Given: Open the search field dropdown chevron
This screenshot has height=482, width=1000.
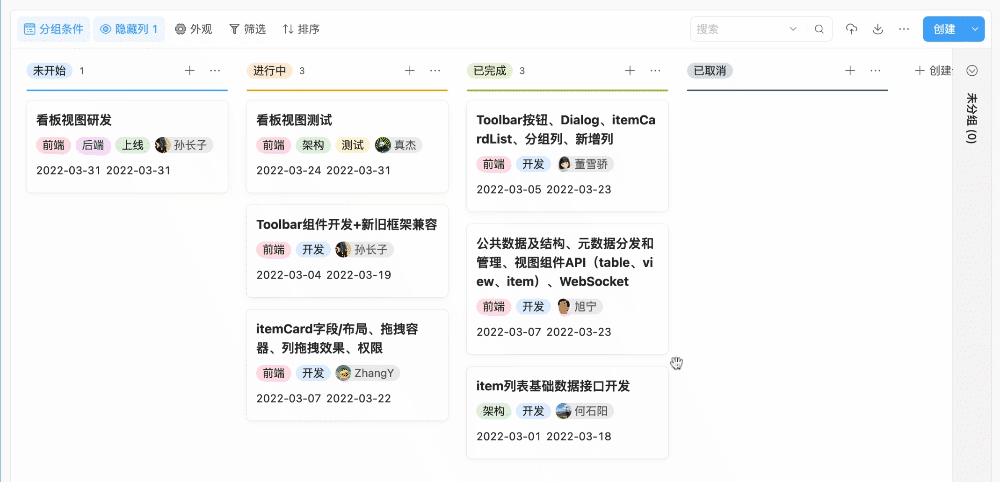Looking at the screenshot, I should tap(793, 29).
